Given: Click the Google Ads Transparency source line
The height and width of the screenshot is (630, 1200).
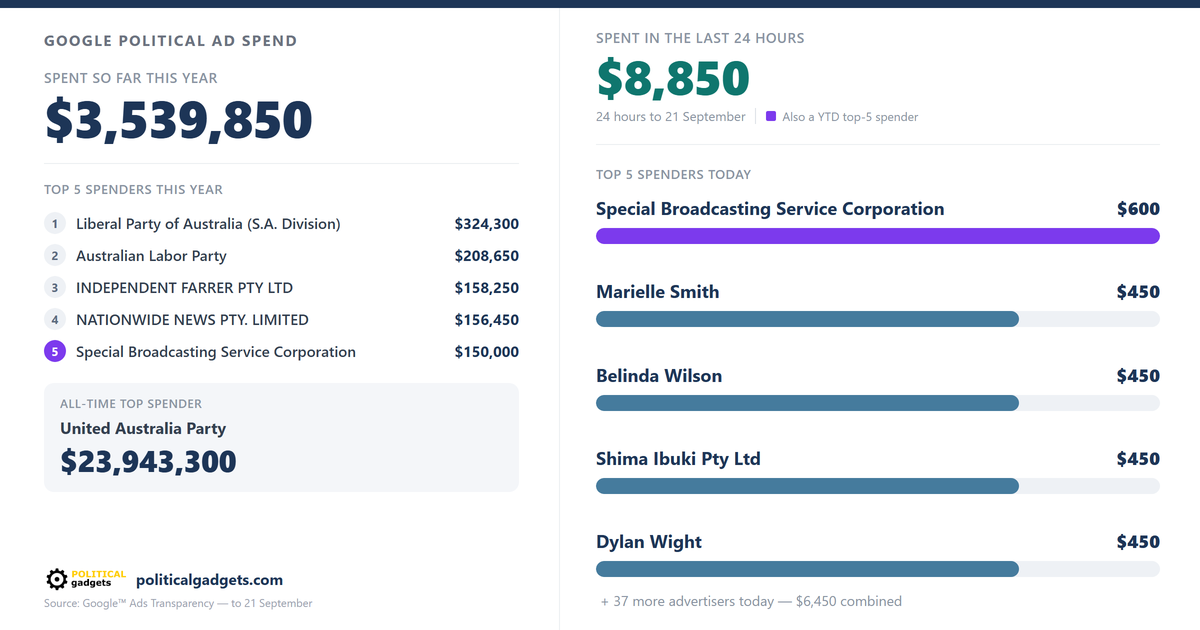Looking at the screenshot, I should tap(178, 603).
